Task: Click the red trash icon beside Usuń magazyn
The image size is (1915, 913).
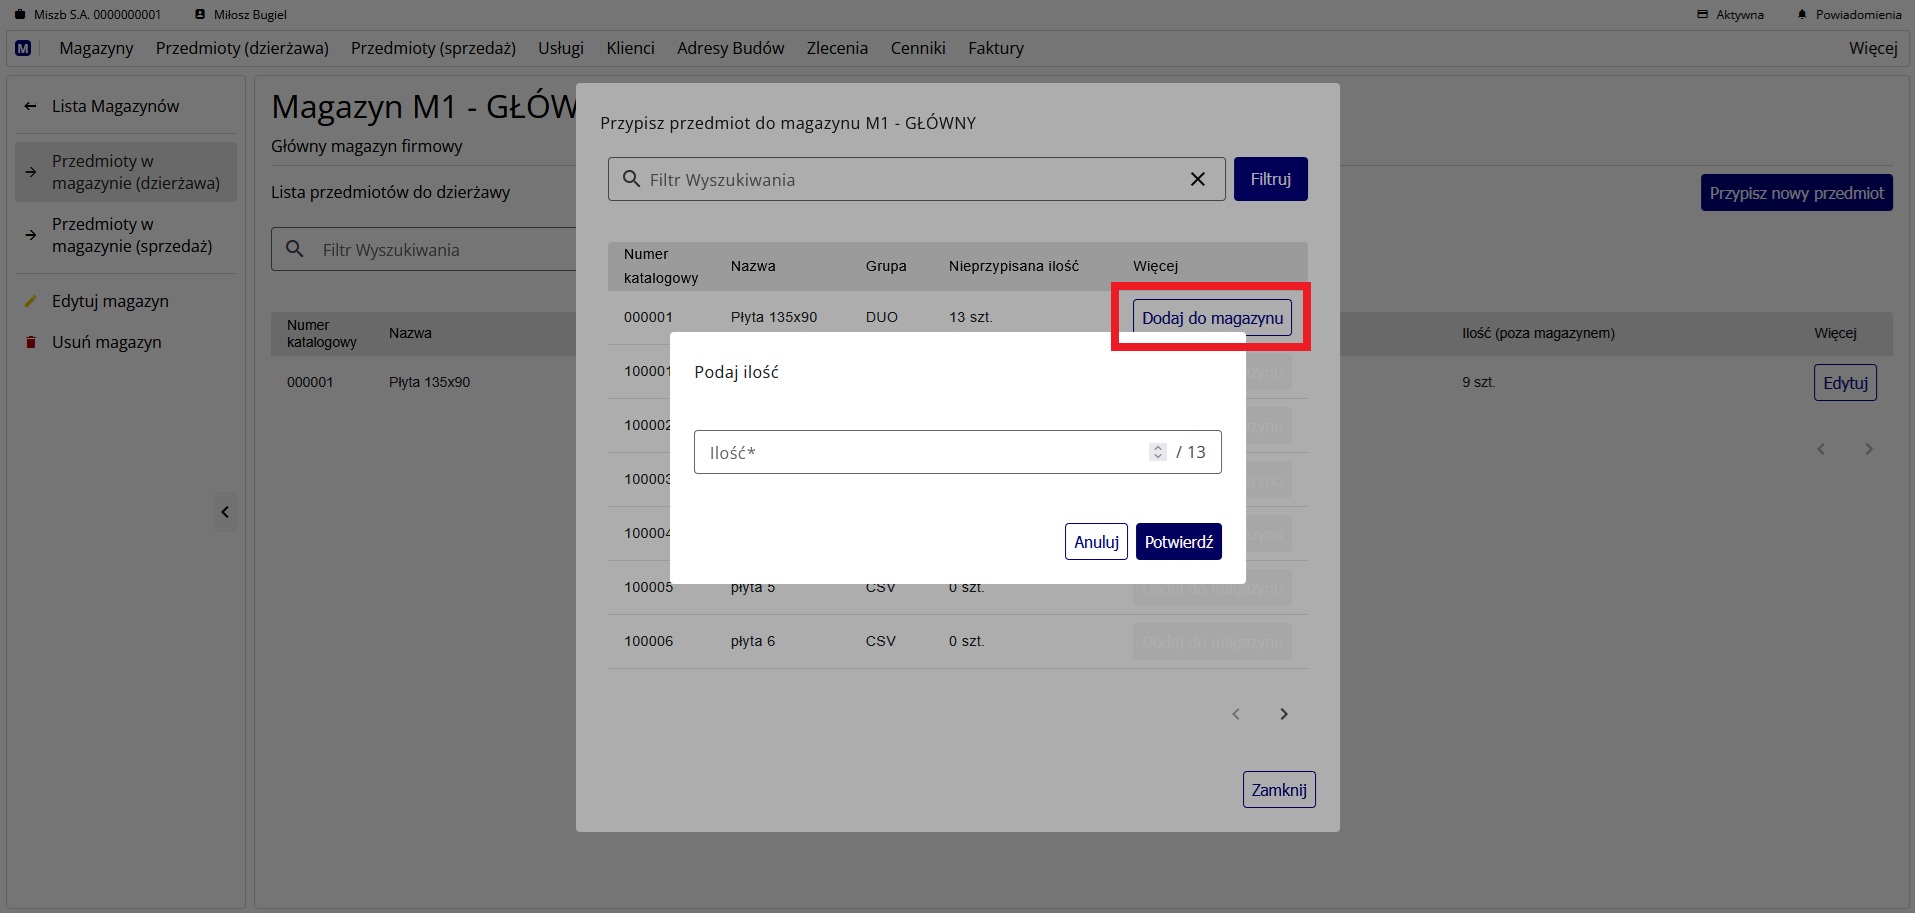Action: (31, 342)
